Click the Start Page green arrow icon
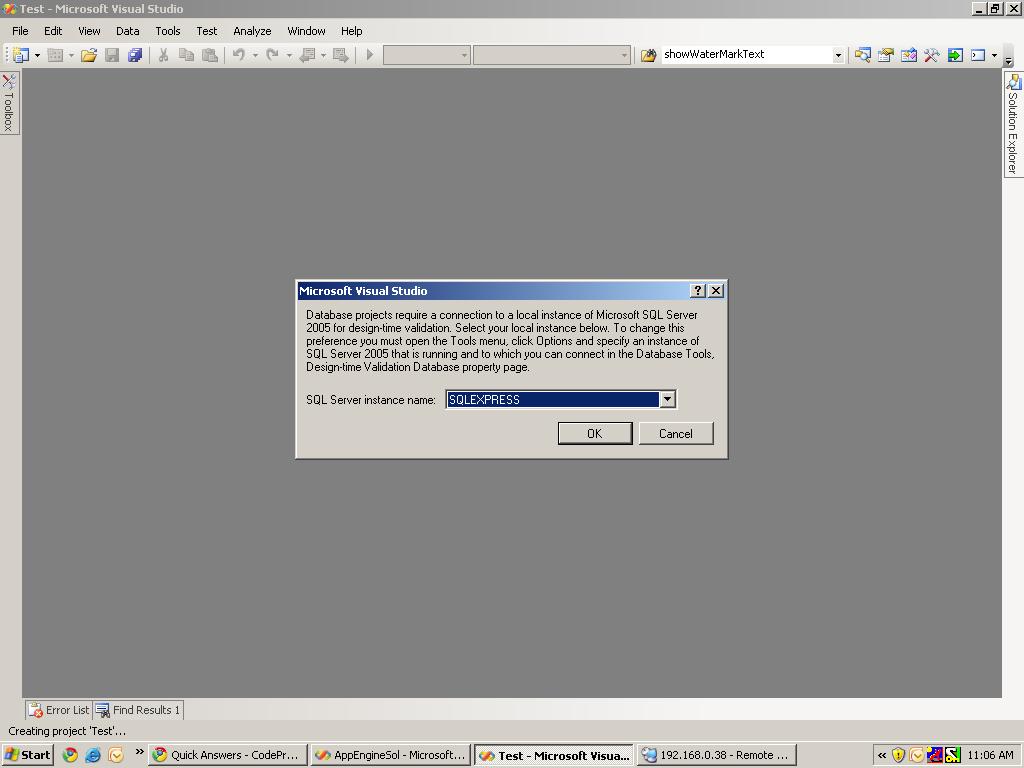The width and height of the screenshot is (1024, 768). [x=955, y=56]
